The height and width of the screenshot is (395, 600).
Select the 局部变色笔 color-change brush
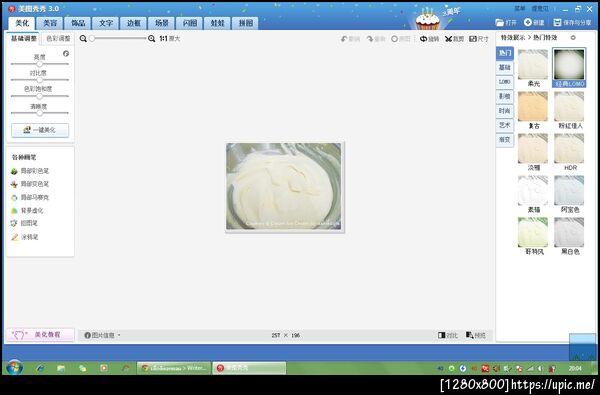coord(30,184)
